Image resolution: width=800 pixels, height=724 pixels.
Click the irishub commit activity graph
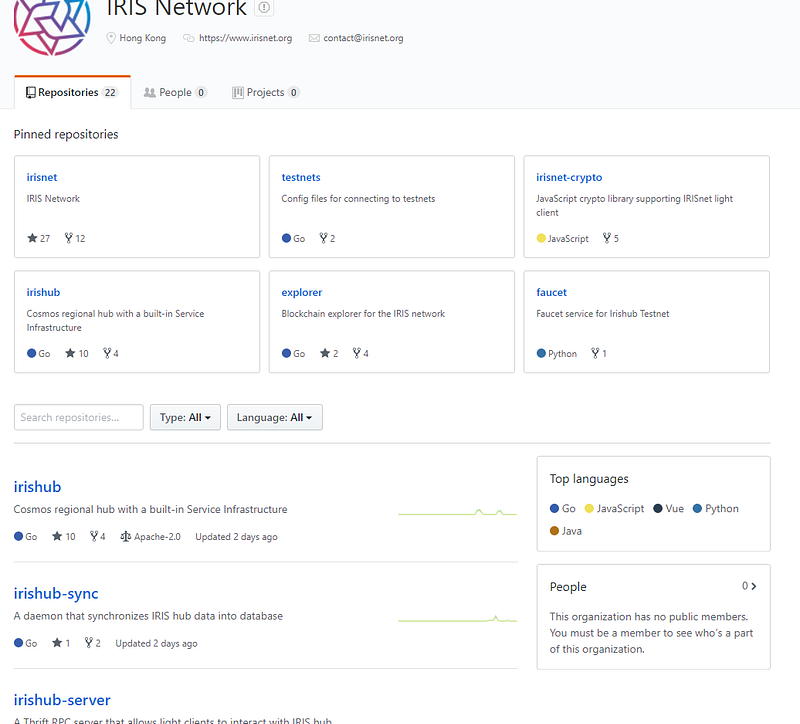tap(457, 512)
